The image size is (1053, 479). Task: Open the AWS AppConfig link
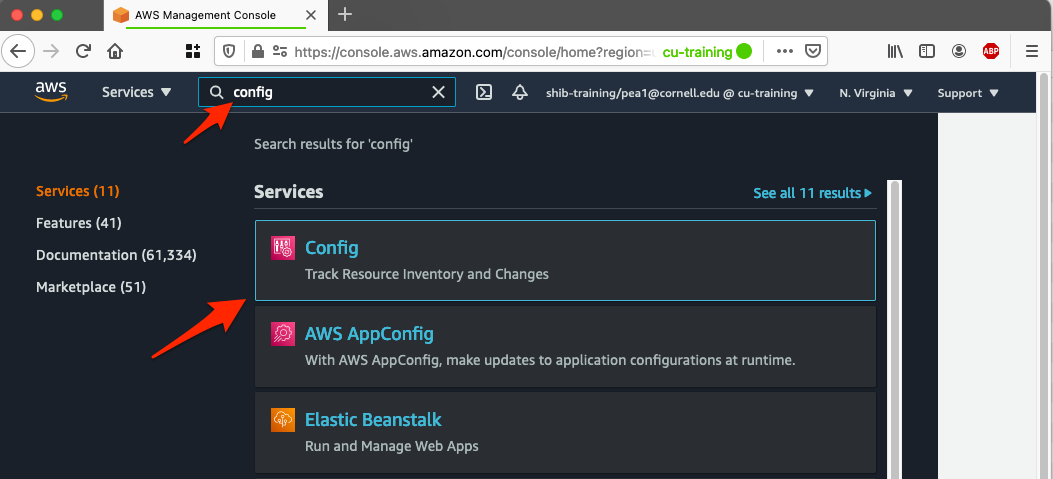[369, 334]
